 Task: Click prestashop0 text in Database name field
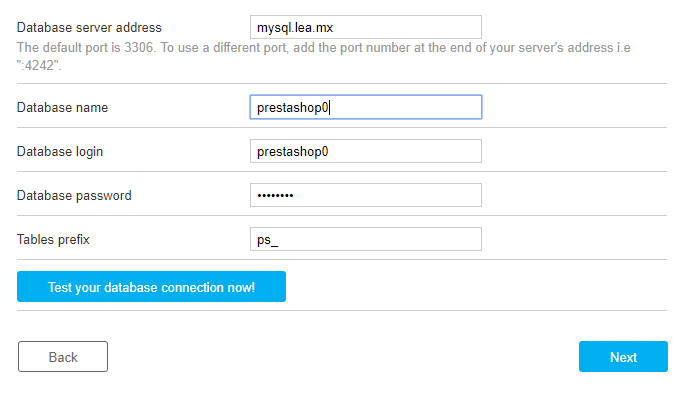point(292,107)
